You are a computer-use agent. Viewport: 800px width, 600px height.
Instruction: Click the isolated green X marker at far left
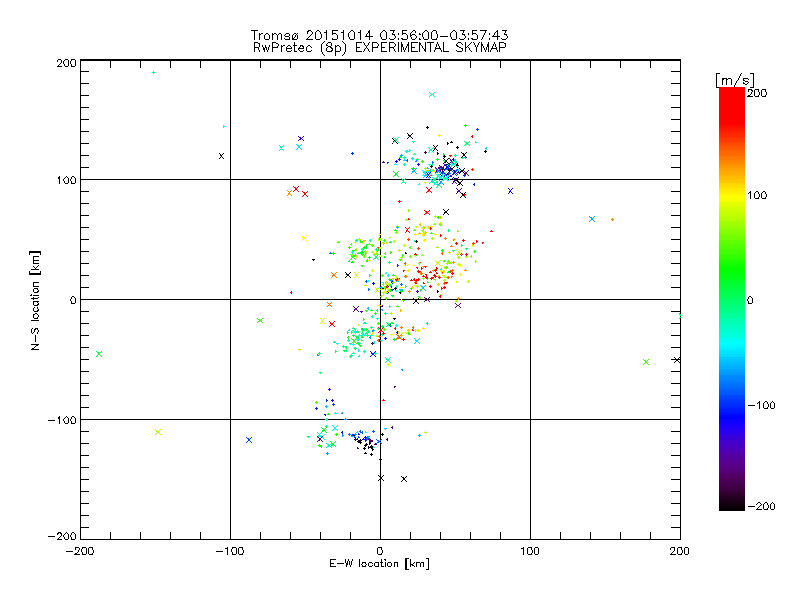click(x=99, y=354)
